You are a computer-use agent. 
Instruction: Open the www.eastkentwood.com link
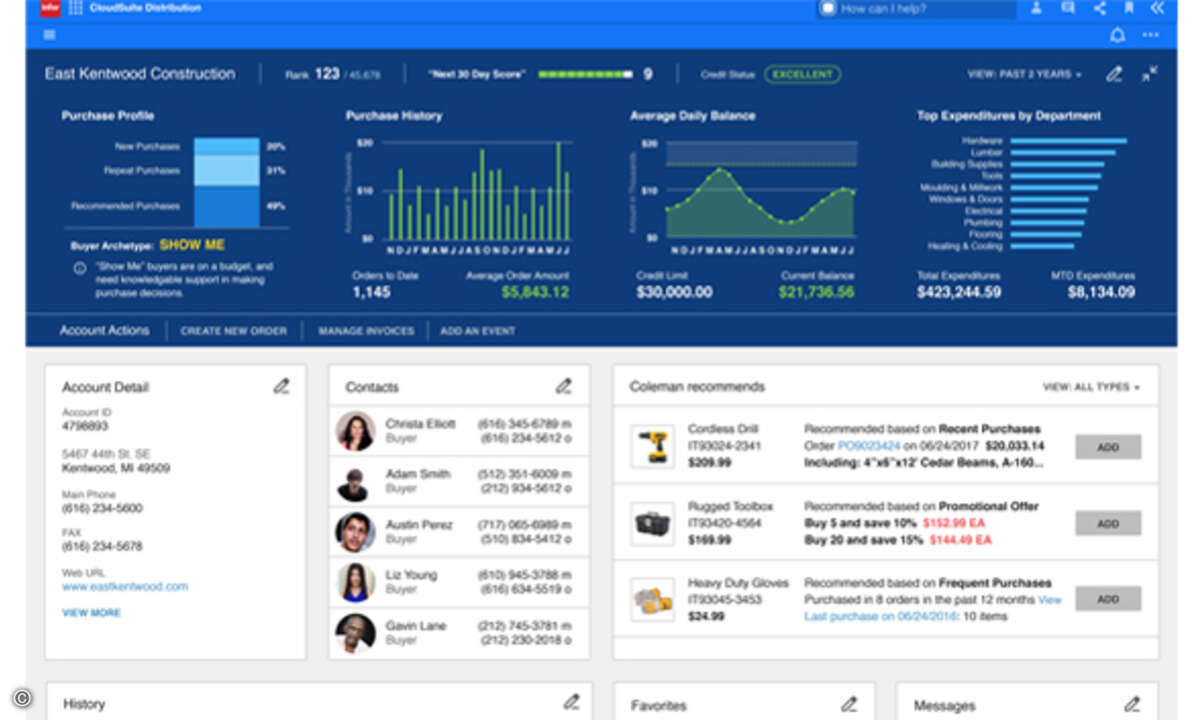(x=125, y=587)
